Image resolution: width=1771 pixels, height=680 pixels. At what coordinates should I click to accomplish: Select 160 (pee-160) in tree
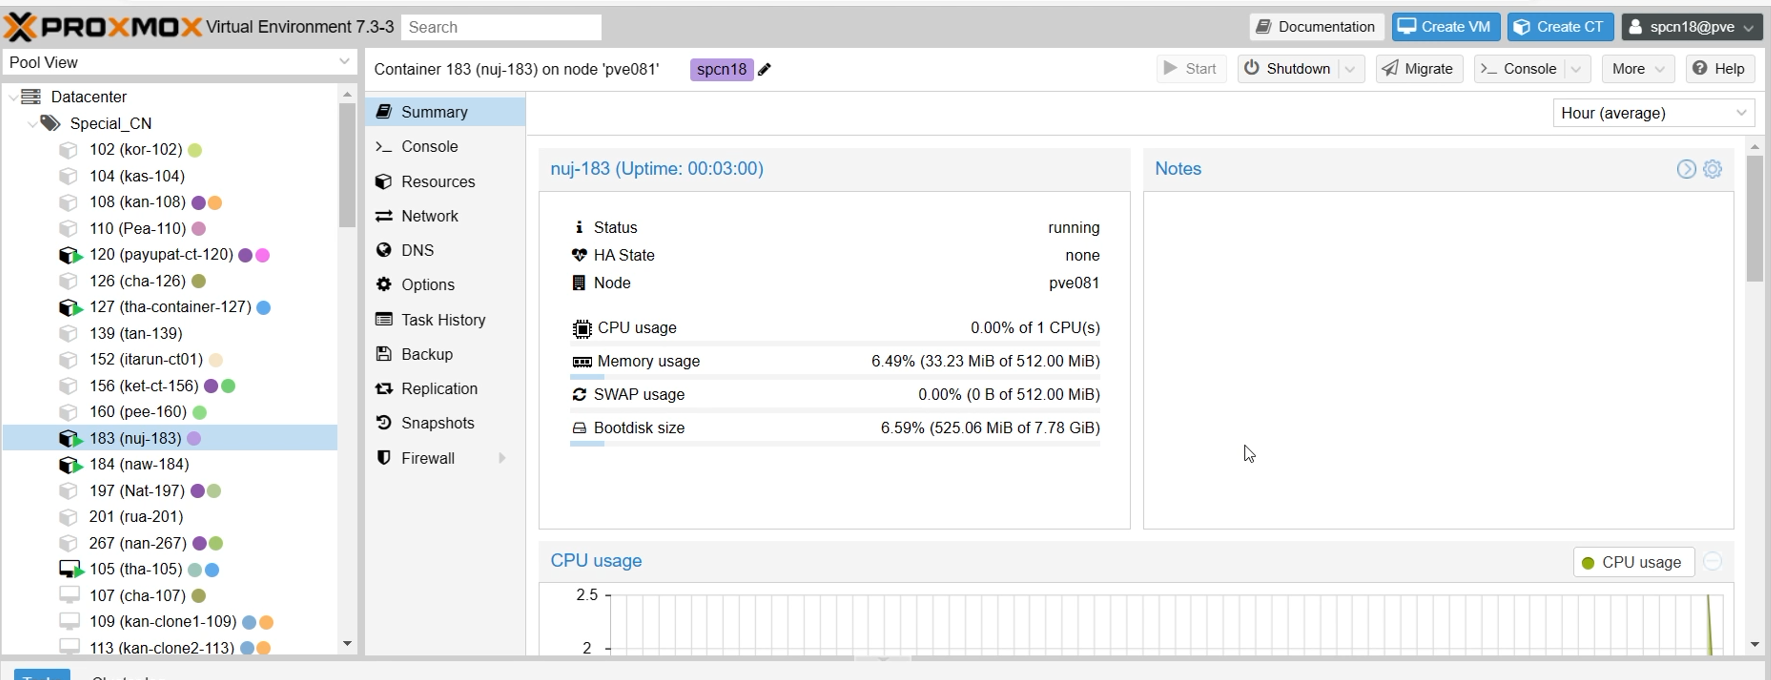pyautogui.click(x=170, y=412)
